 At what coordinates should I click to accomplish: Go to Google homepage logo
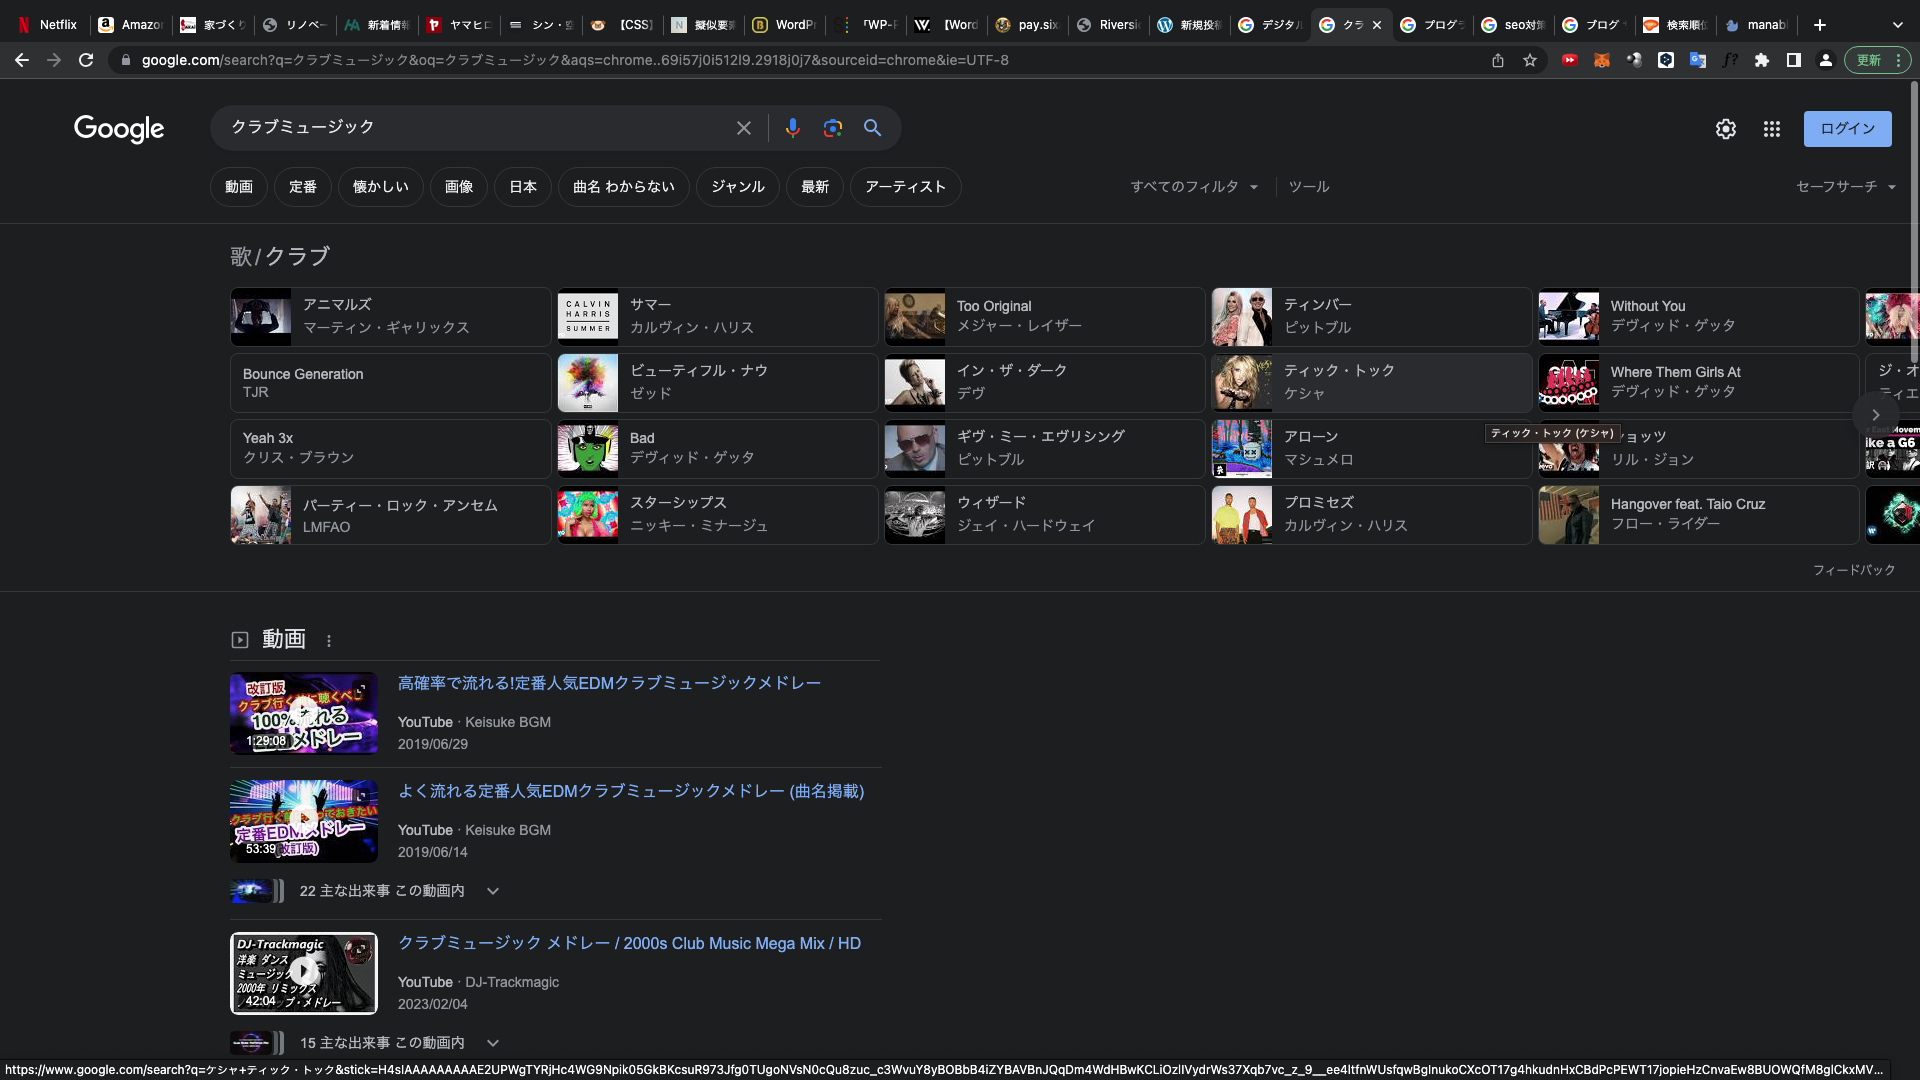click(x=119, y=128)
